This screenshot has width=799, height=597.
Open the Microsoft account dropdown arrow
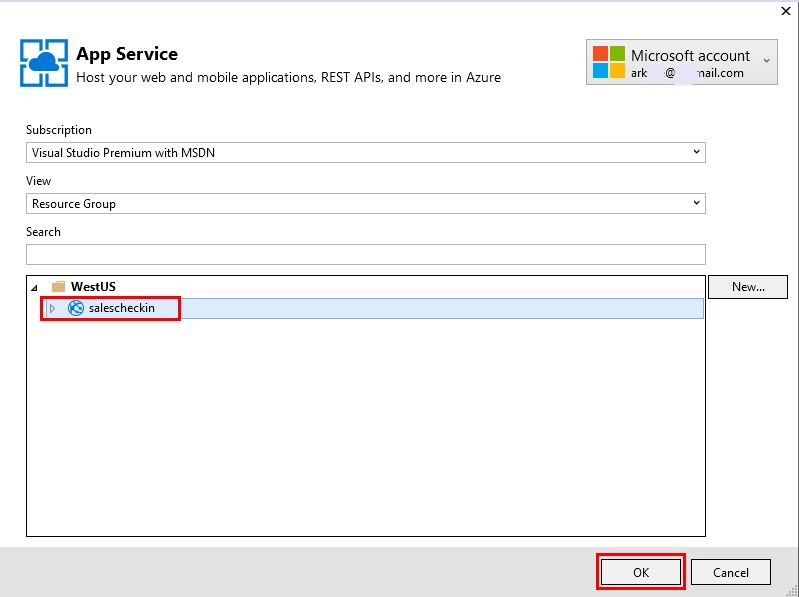pyautogui.click(x=766, y=61)
